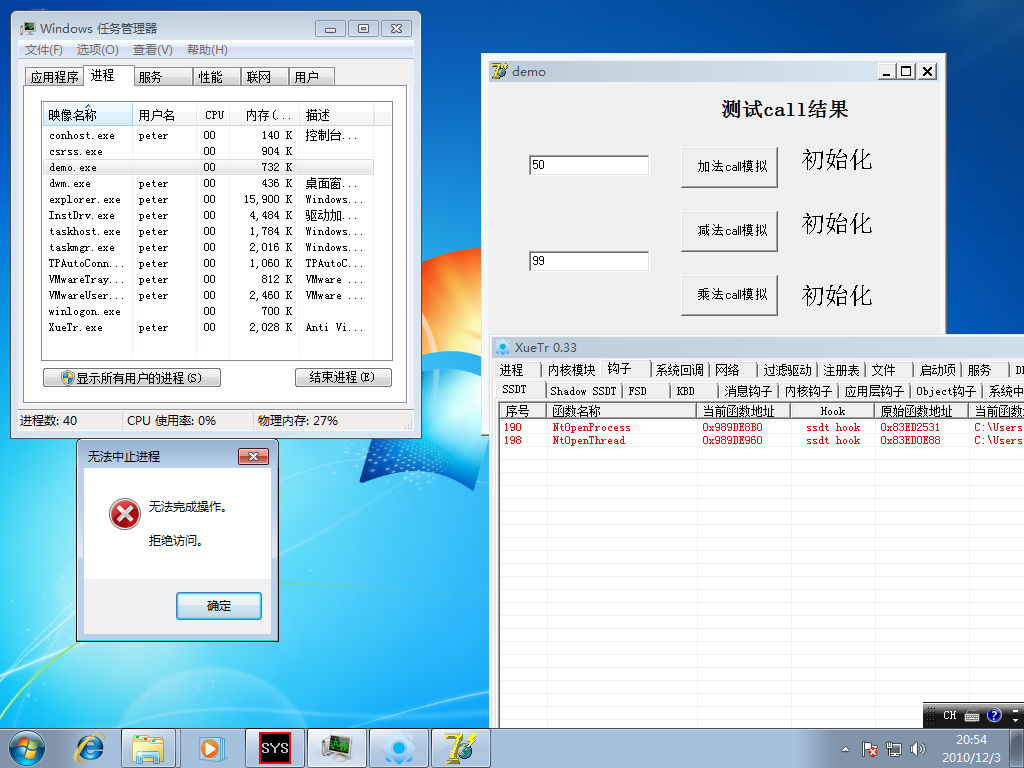Focus the input field containing 50
The width and height of the screenshot is (1024, 768).
588,165
